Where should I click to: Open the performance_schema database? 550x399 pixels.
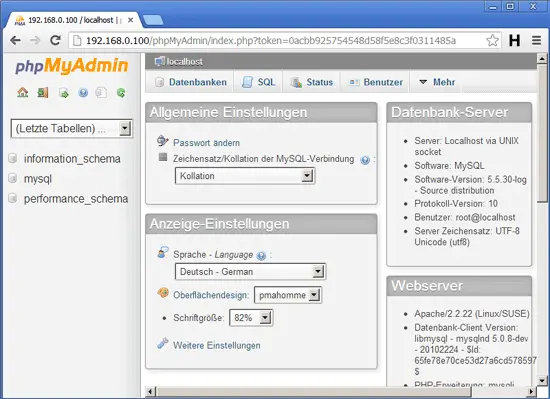(x=76, y=199)
